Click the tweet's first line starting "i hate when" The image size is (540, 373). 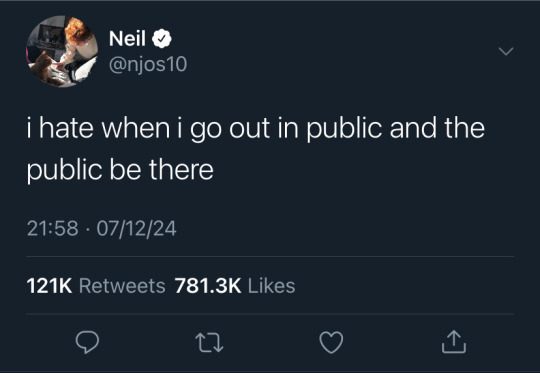click(256, 129)
